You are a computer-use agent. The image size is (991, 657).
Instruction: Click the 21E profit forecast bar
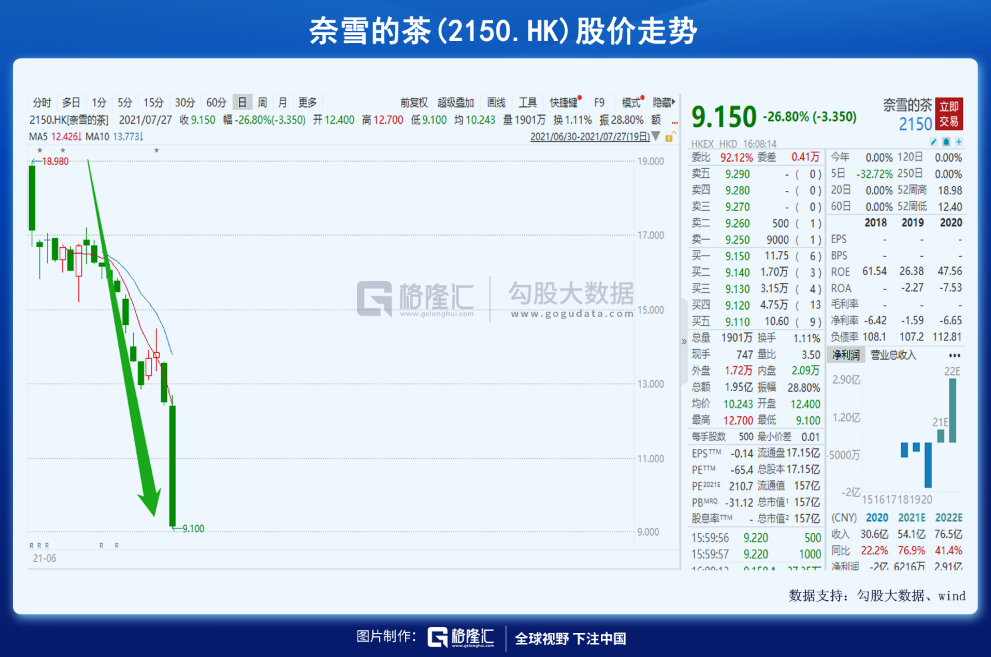coord(940,436)
